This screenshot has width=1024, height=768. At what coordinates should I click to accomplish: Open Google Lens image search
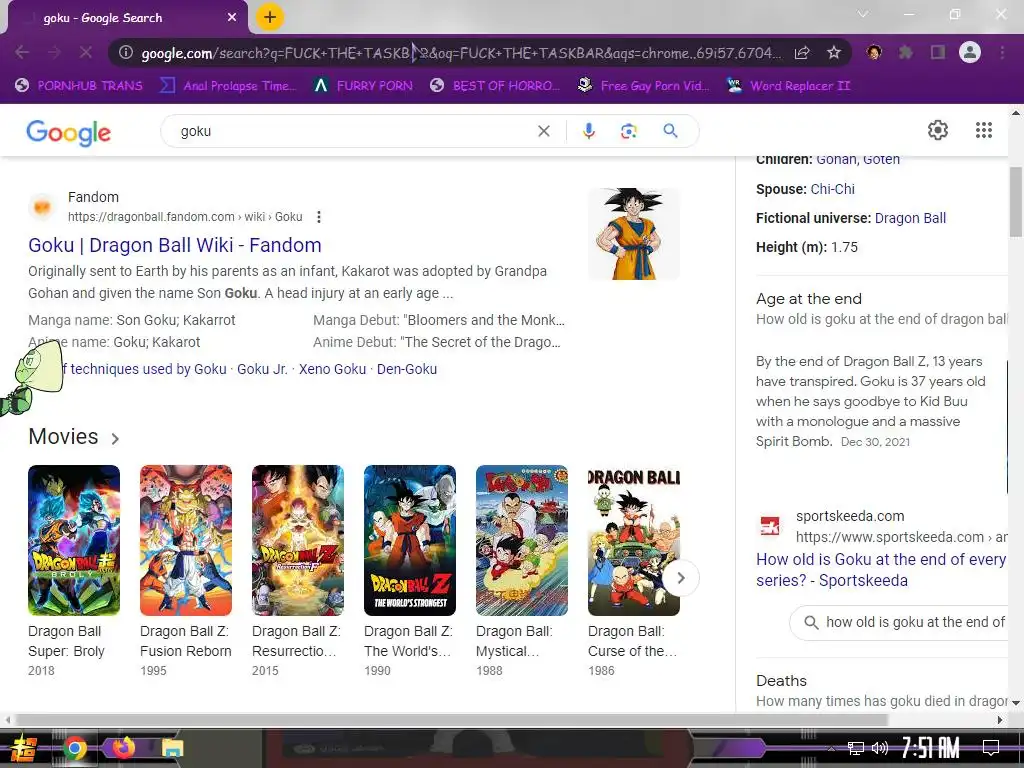pyautogui.click(x=628, y=131)
